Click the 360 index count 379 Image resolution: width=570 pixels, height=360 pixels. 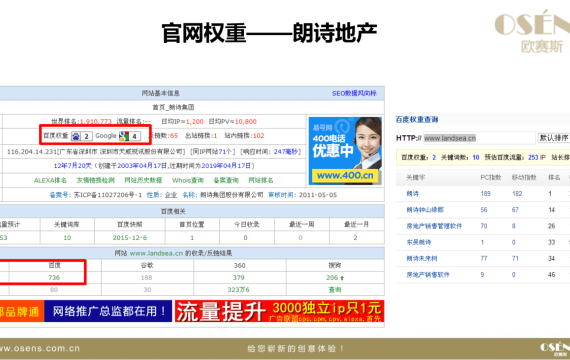tap(238, 278)
